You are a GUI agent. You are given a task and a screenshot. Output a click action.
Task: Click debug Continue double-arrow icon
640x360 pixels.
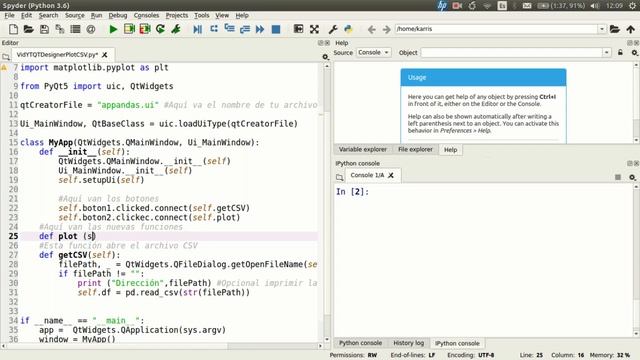tap(260, 29)
